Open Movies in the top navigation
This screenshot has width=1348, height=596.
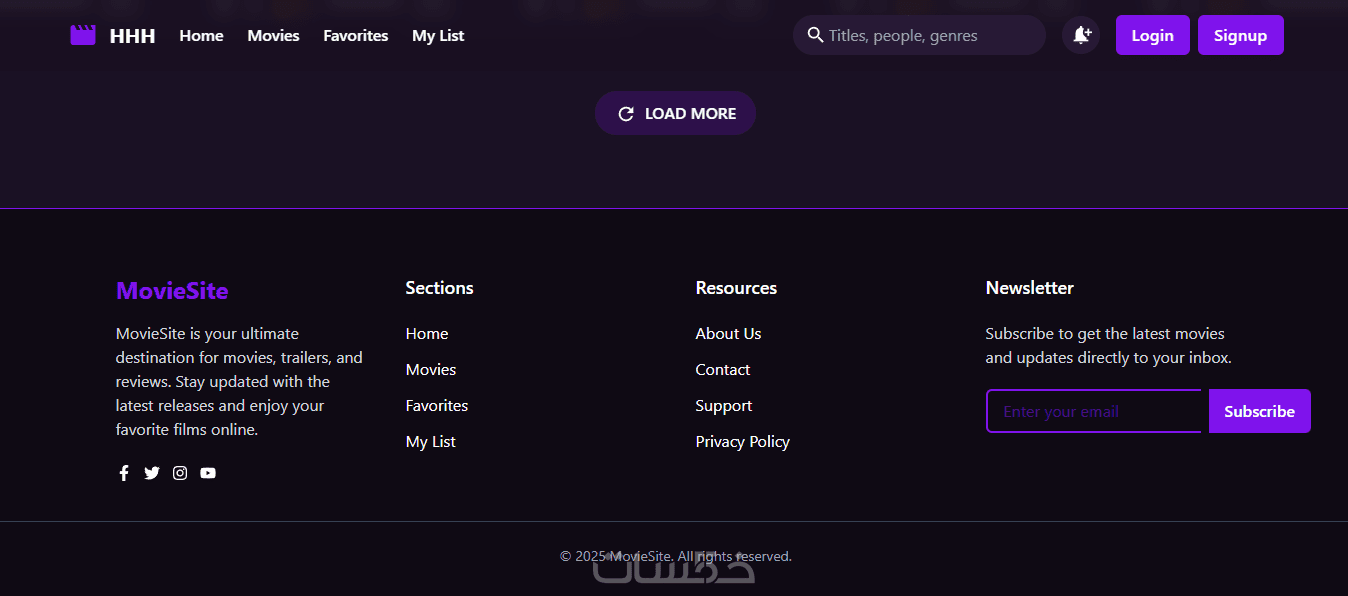click(273, 35)
